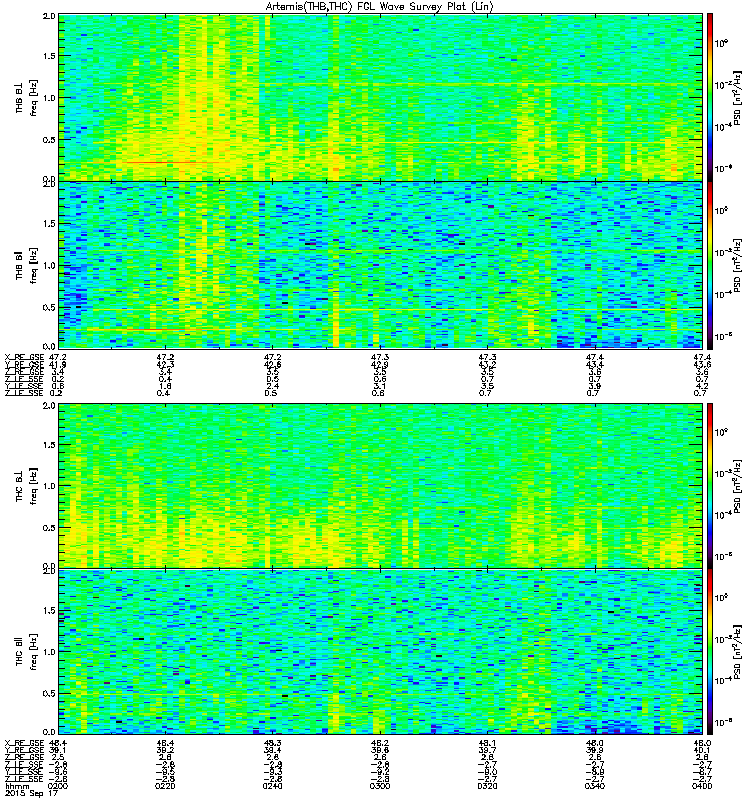Click the '4.2' Y_LE_SSE value under THB

(702, 386)
